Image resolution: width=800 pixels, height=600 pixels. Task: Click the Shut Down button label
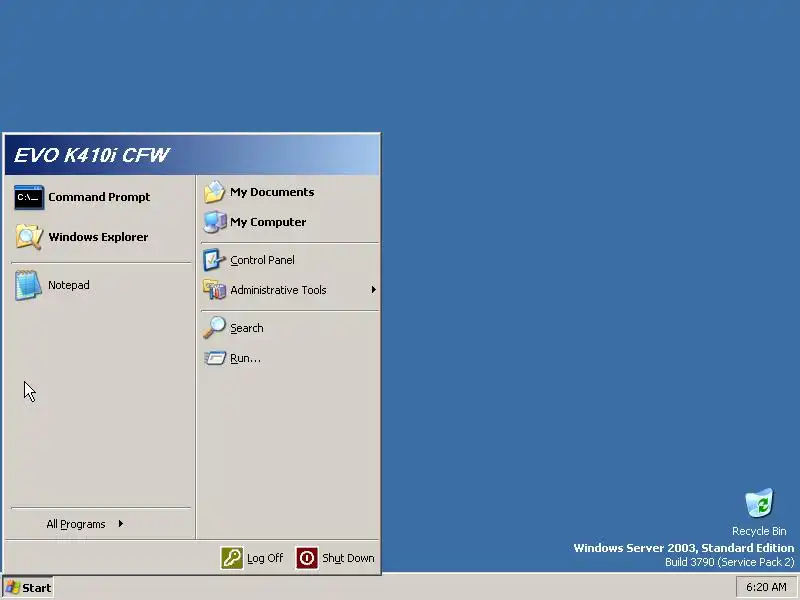tap(348, 558)
